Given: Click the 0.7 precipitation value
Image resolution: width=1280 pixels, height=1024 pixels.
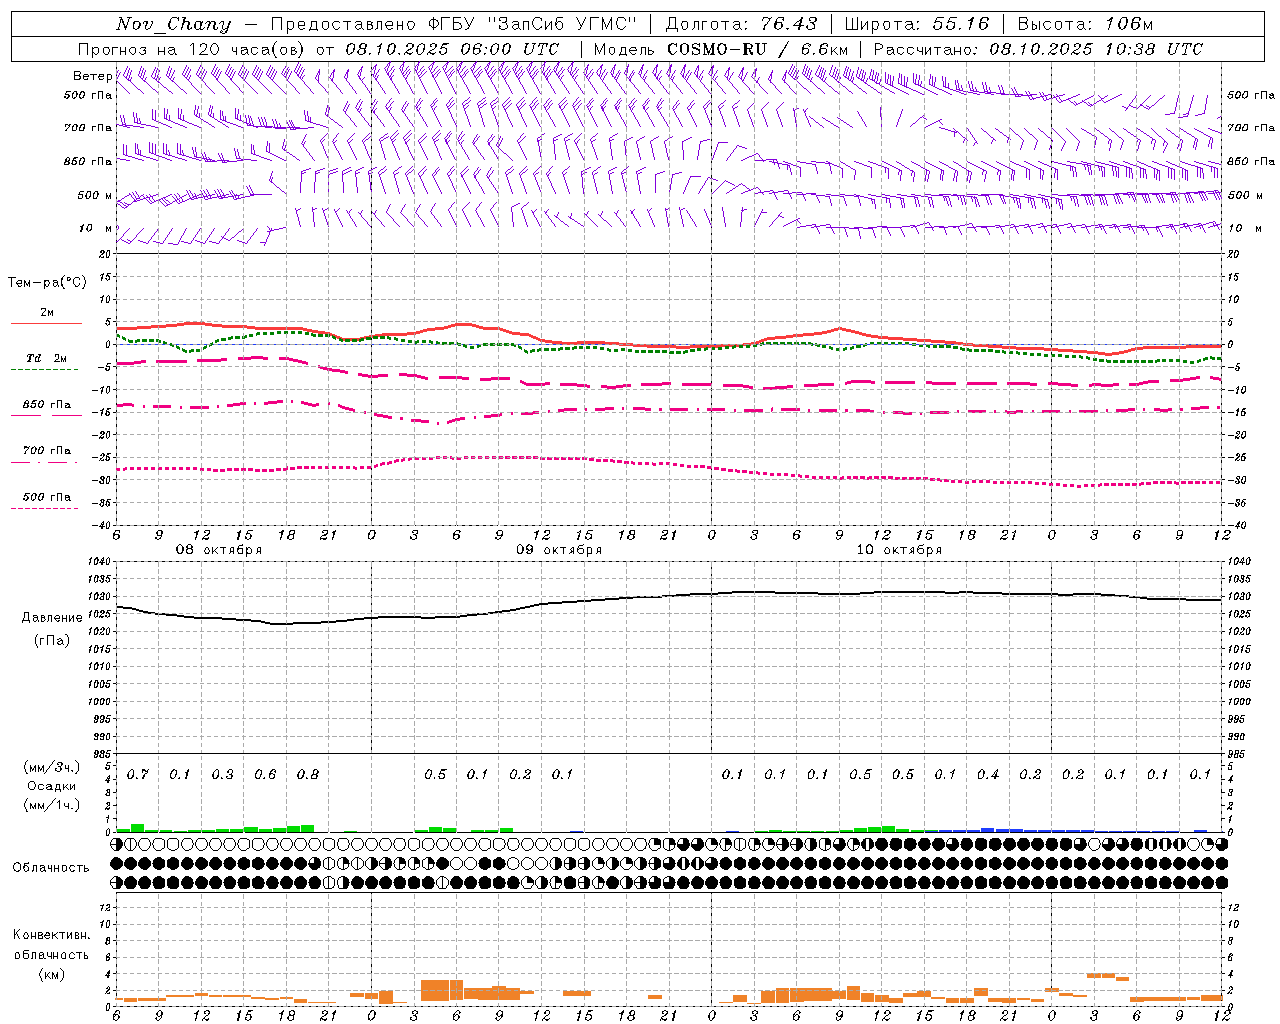Looking at the screenshot, I should 138,775.
